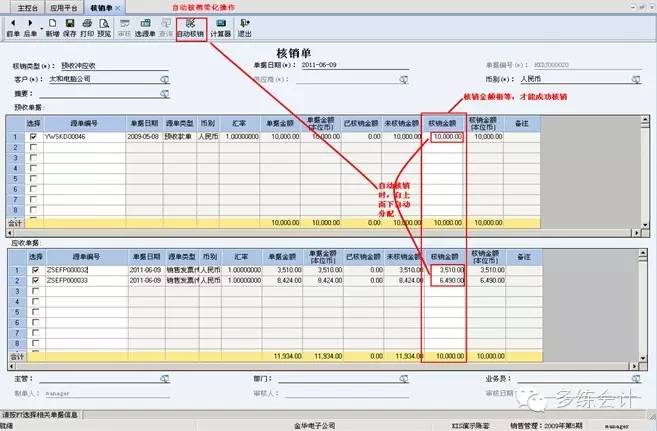Click 汇率 column header in 应收单据 table
This screenshot has height=431, width=657.
[241, 257]
